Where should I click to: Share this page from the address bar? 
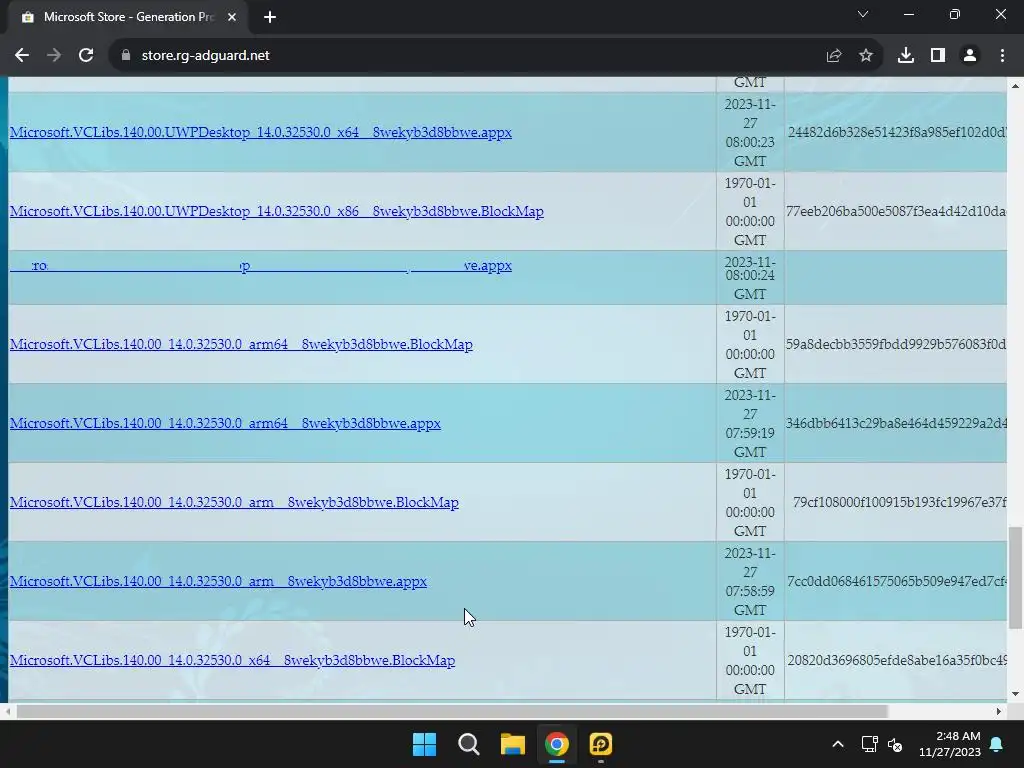833,56
